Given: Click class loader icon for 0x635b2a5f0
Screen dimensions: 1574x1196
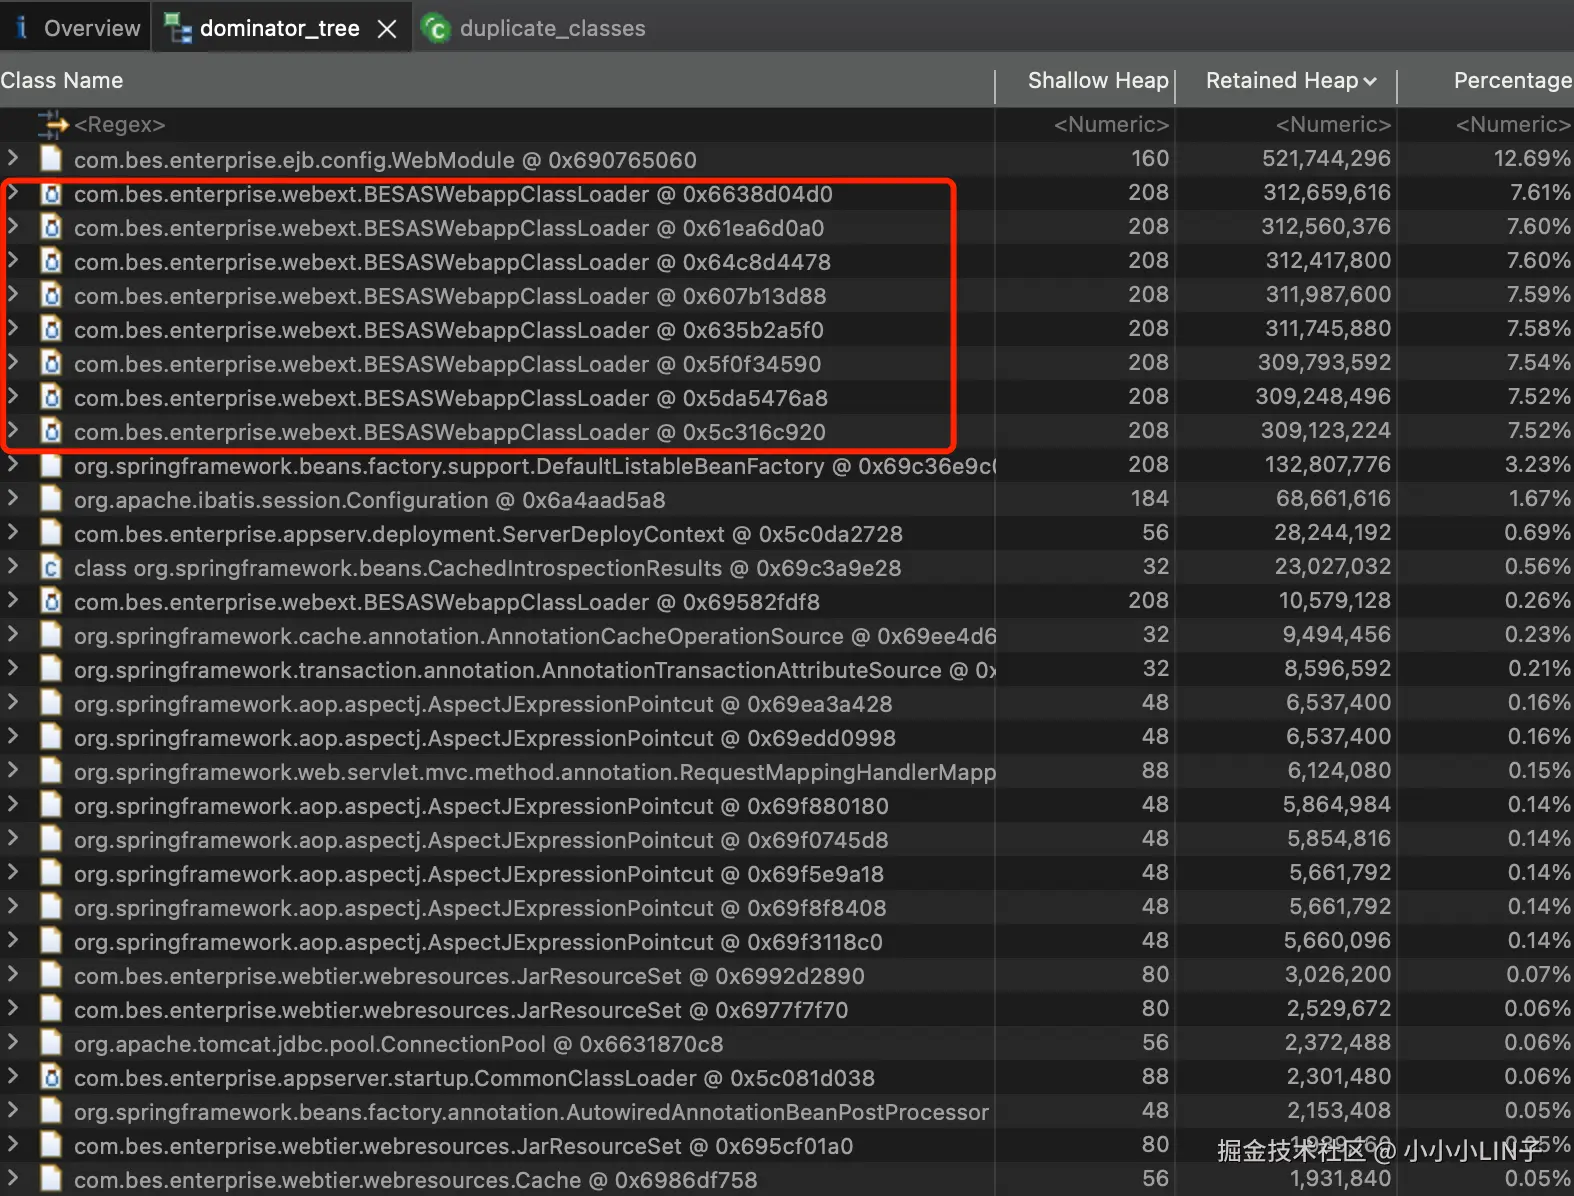Looking at the screenshot, I should pyautogui.click(x=51, y=329).
